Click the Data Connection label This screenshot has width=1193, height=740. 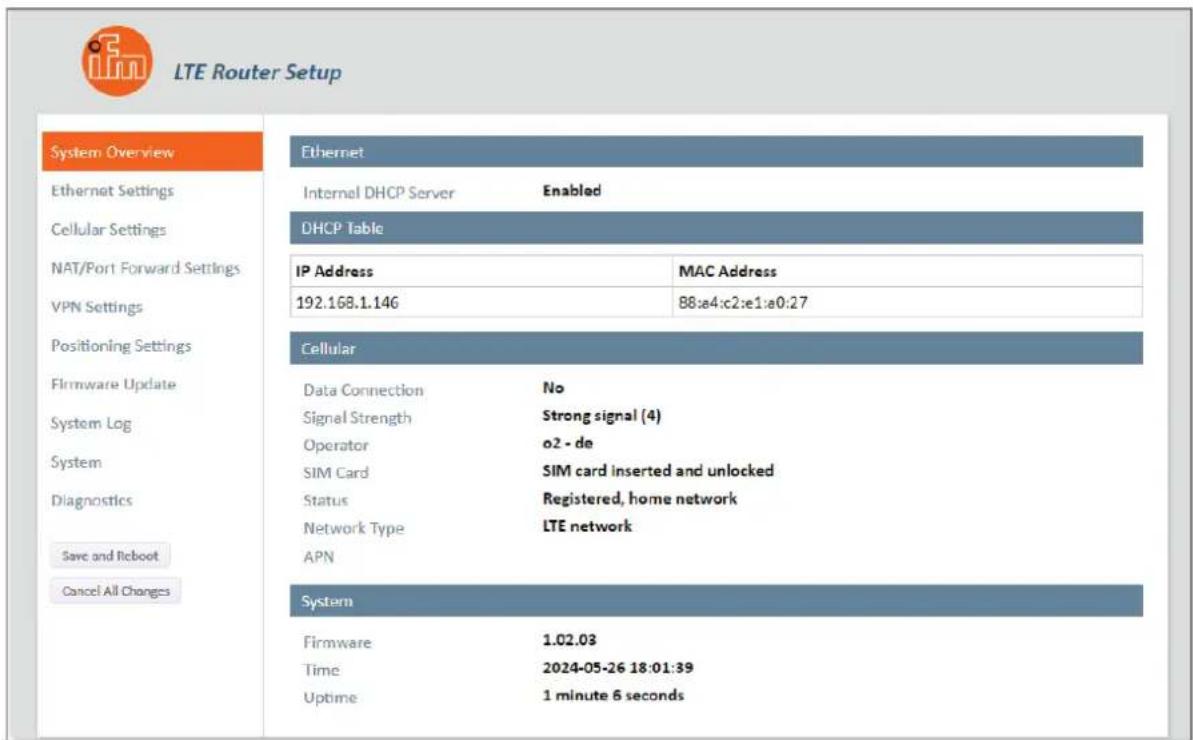click(364, 390)
